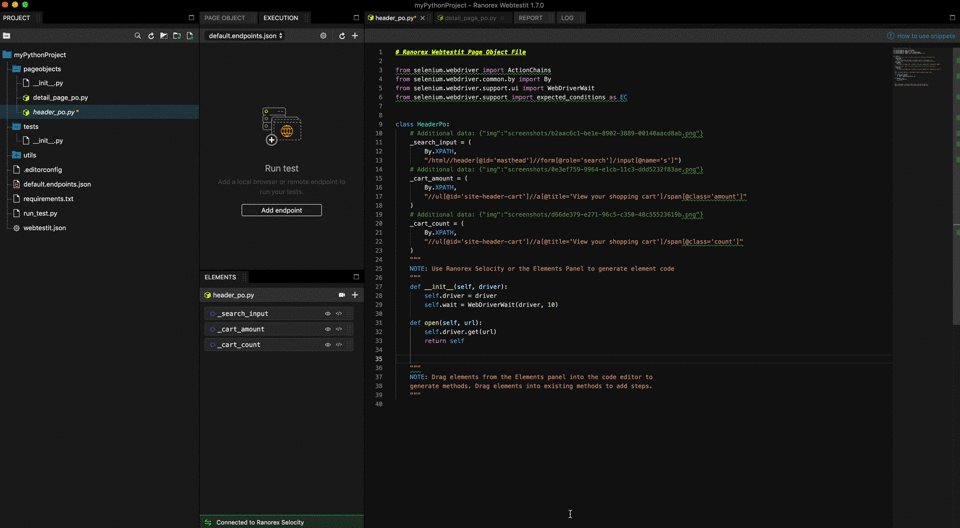Click the header_po.py label in Elements panel
960x528 pixels.
tap(233, 295)
